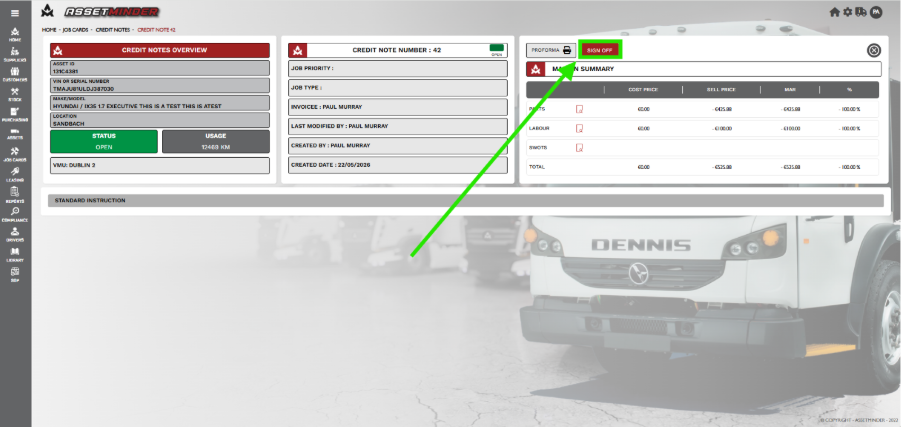Open Drivers from the sidebar

coord(15,234)
